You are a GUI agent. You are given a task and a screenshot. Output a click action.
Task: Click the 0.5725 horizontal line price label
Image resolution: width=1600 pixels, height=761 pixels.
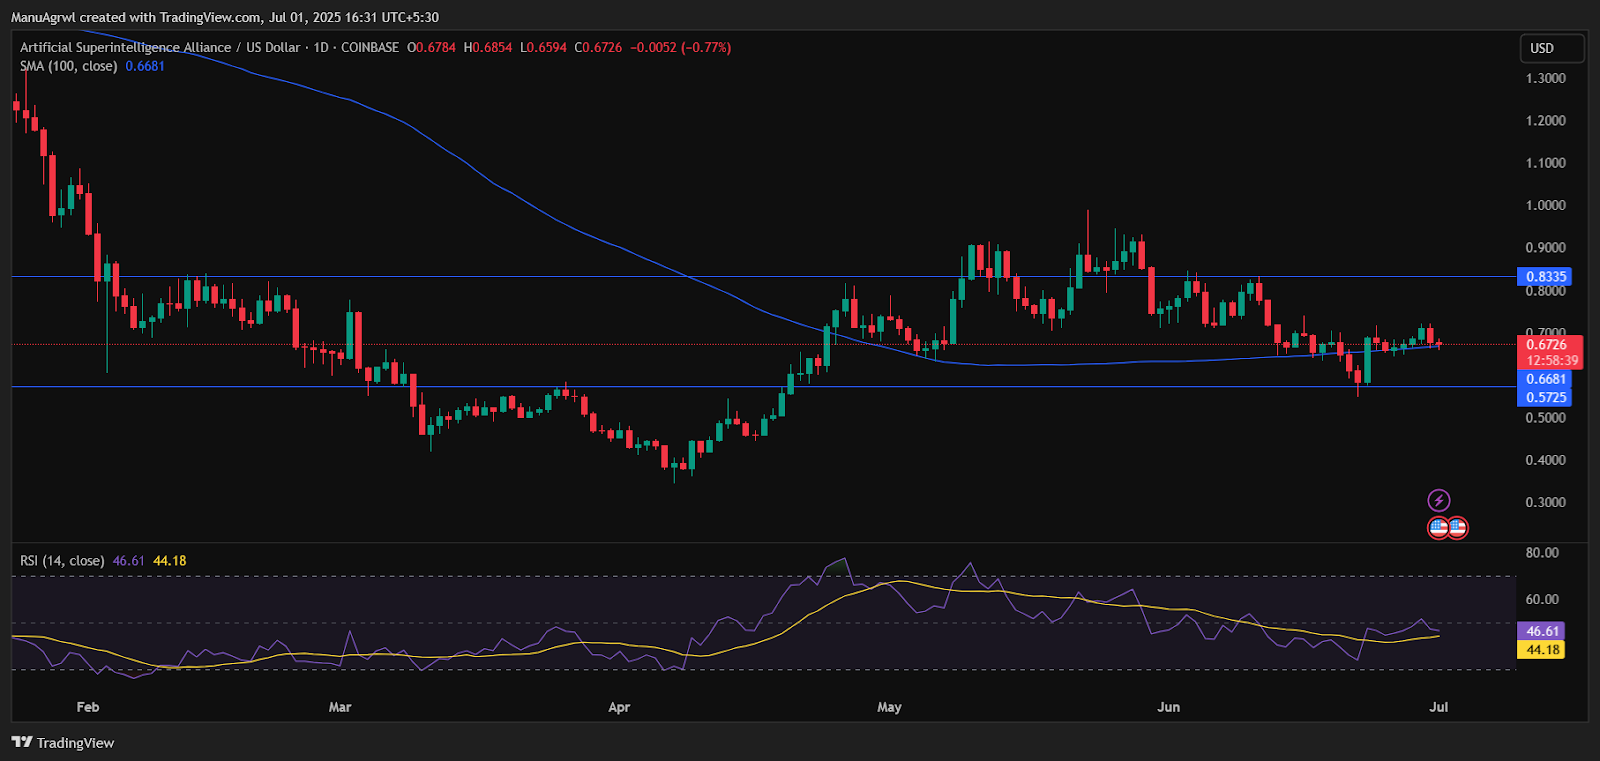click(x=1545, y=397)
